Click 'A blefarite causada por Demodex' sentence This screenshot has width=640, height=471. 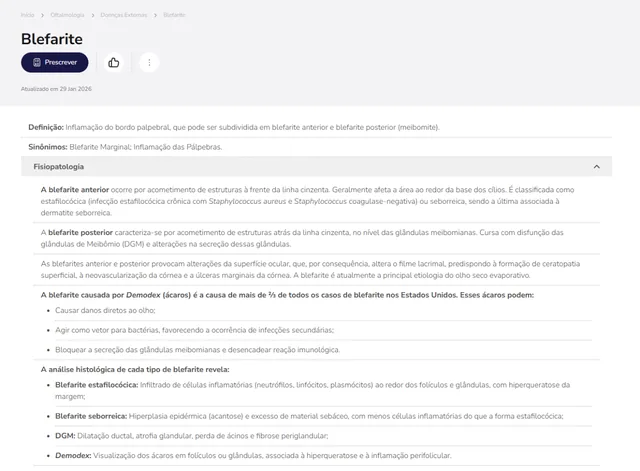tap(287, 295)
